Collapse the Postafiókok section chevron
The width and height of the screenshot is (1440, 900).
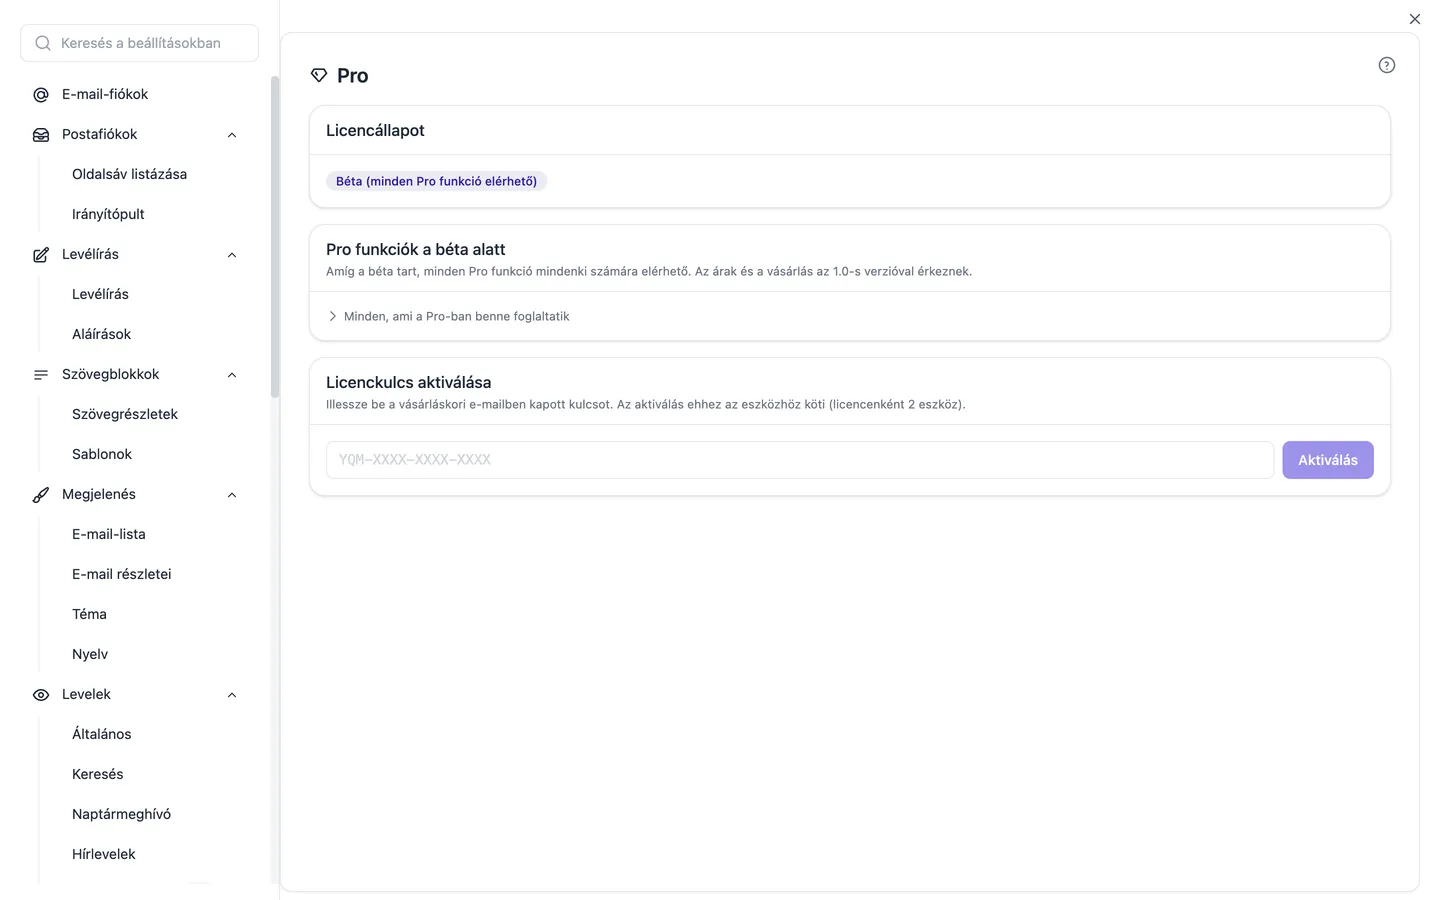pyautogui.click(x=232, y=135)
